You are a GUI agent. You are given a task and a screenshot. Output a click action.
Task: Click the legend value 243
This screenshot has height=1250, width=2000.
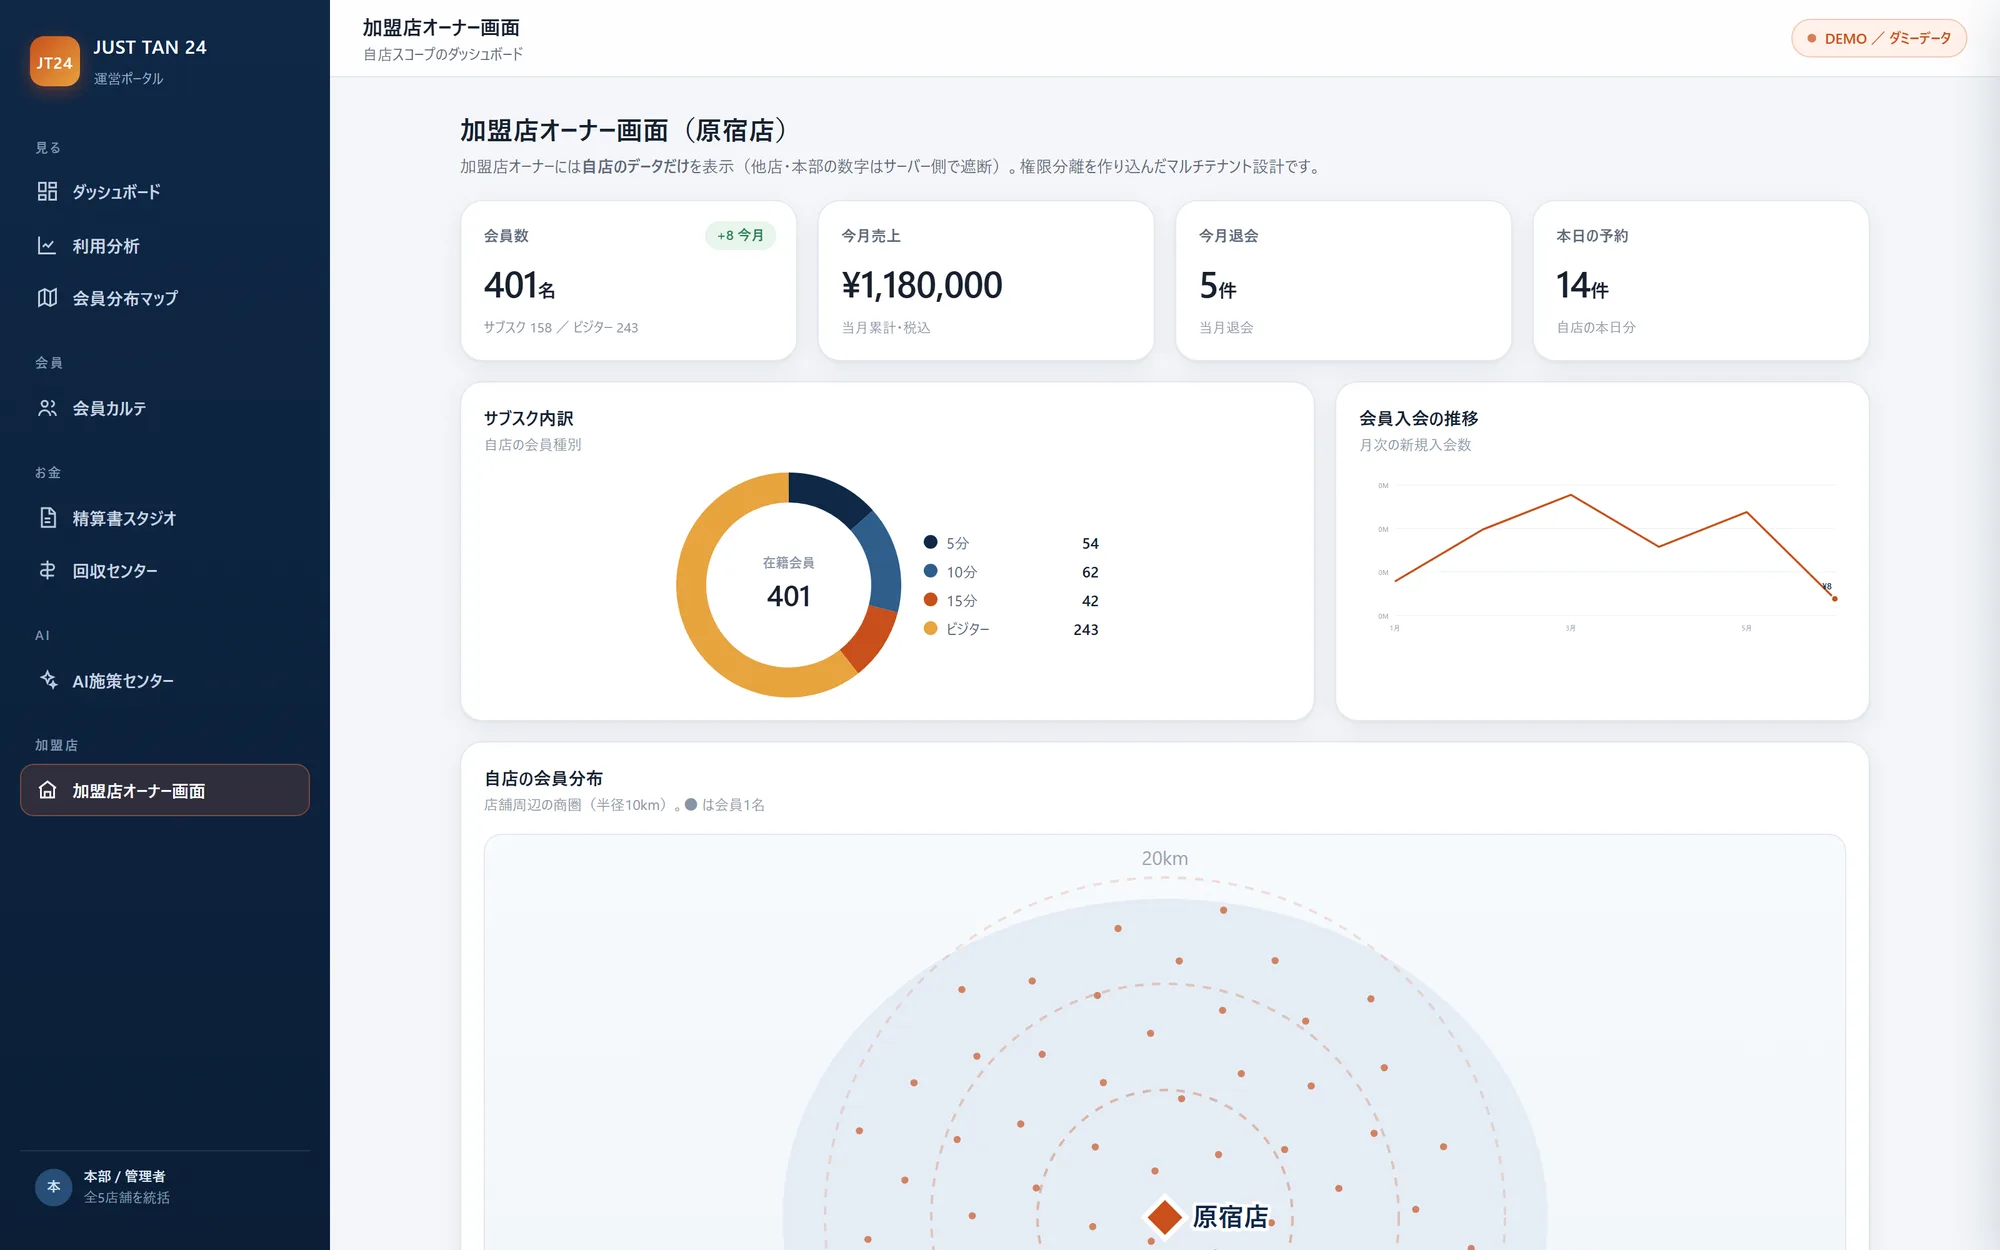(1086, 629)
